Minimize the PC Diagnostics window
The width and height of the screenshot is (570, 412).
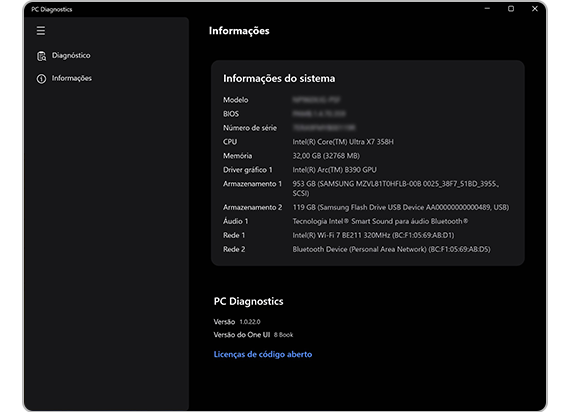click(487, 9)
